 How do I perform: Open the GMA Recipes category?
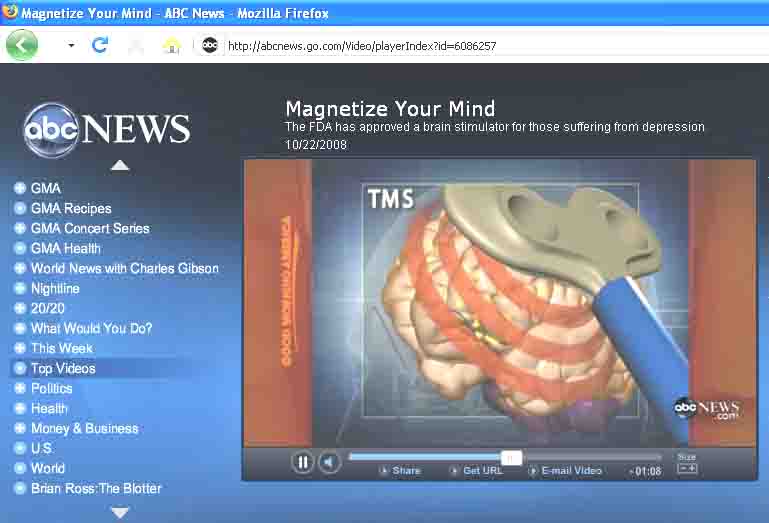pyautogui.click(x=71, y=209)
